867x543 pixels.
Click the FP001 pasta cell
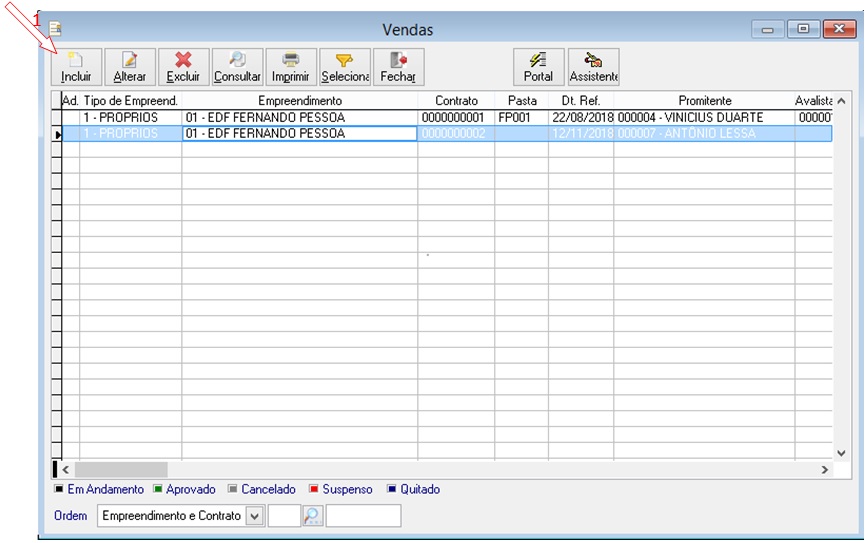coord(522,117)
